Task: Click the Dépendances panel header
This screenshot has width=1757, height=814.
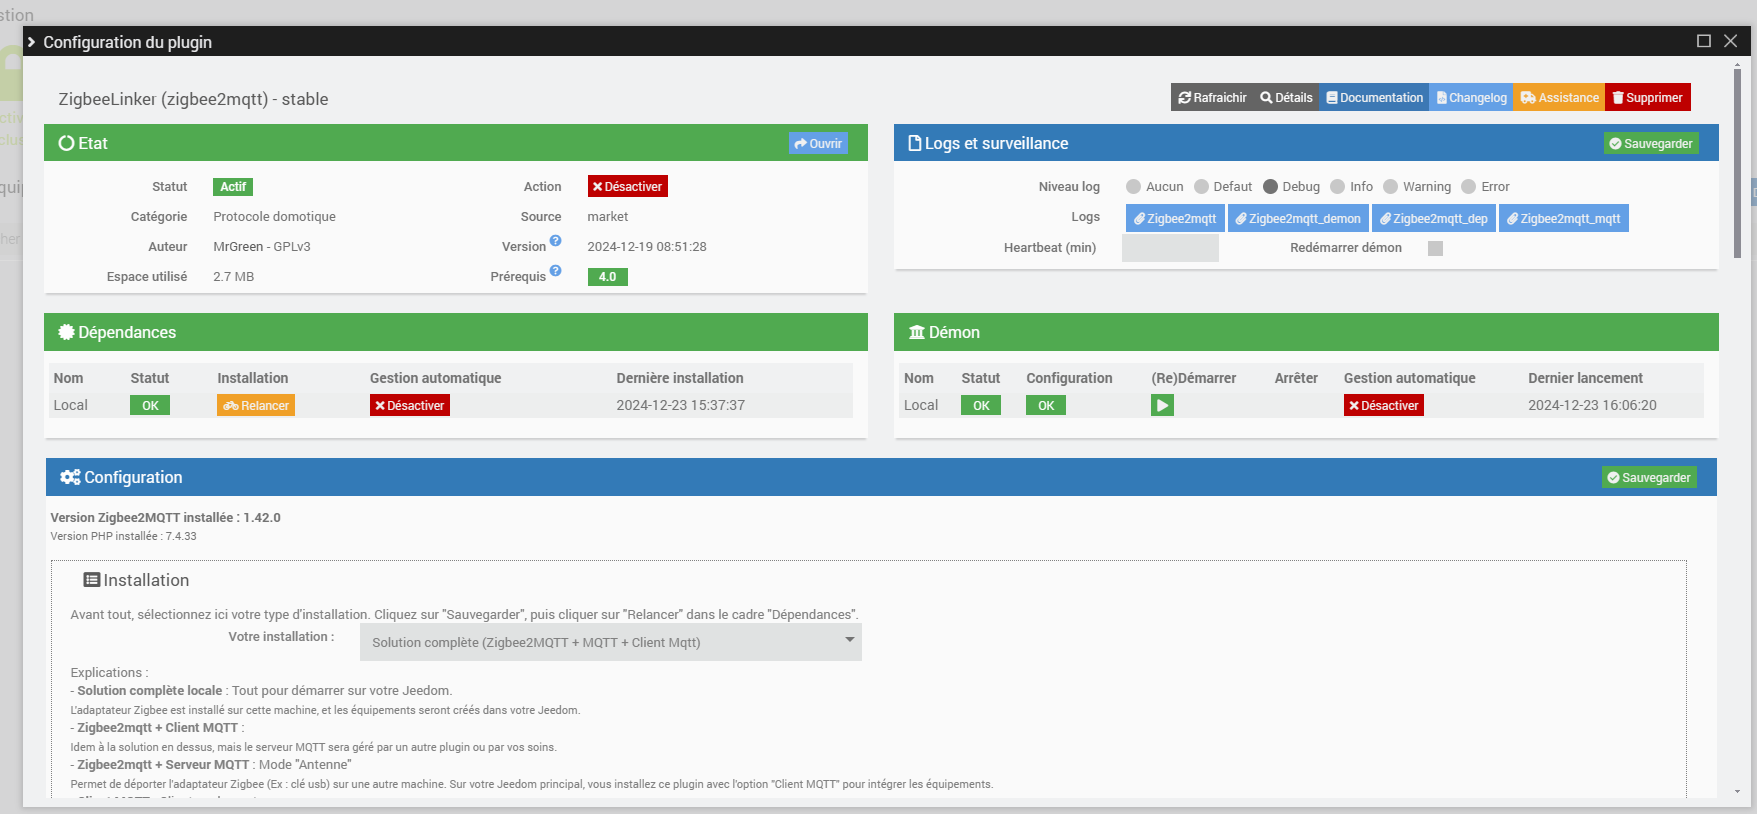Action: pyautogui.click(x=456, y=332)
